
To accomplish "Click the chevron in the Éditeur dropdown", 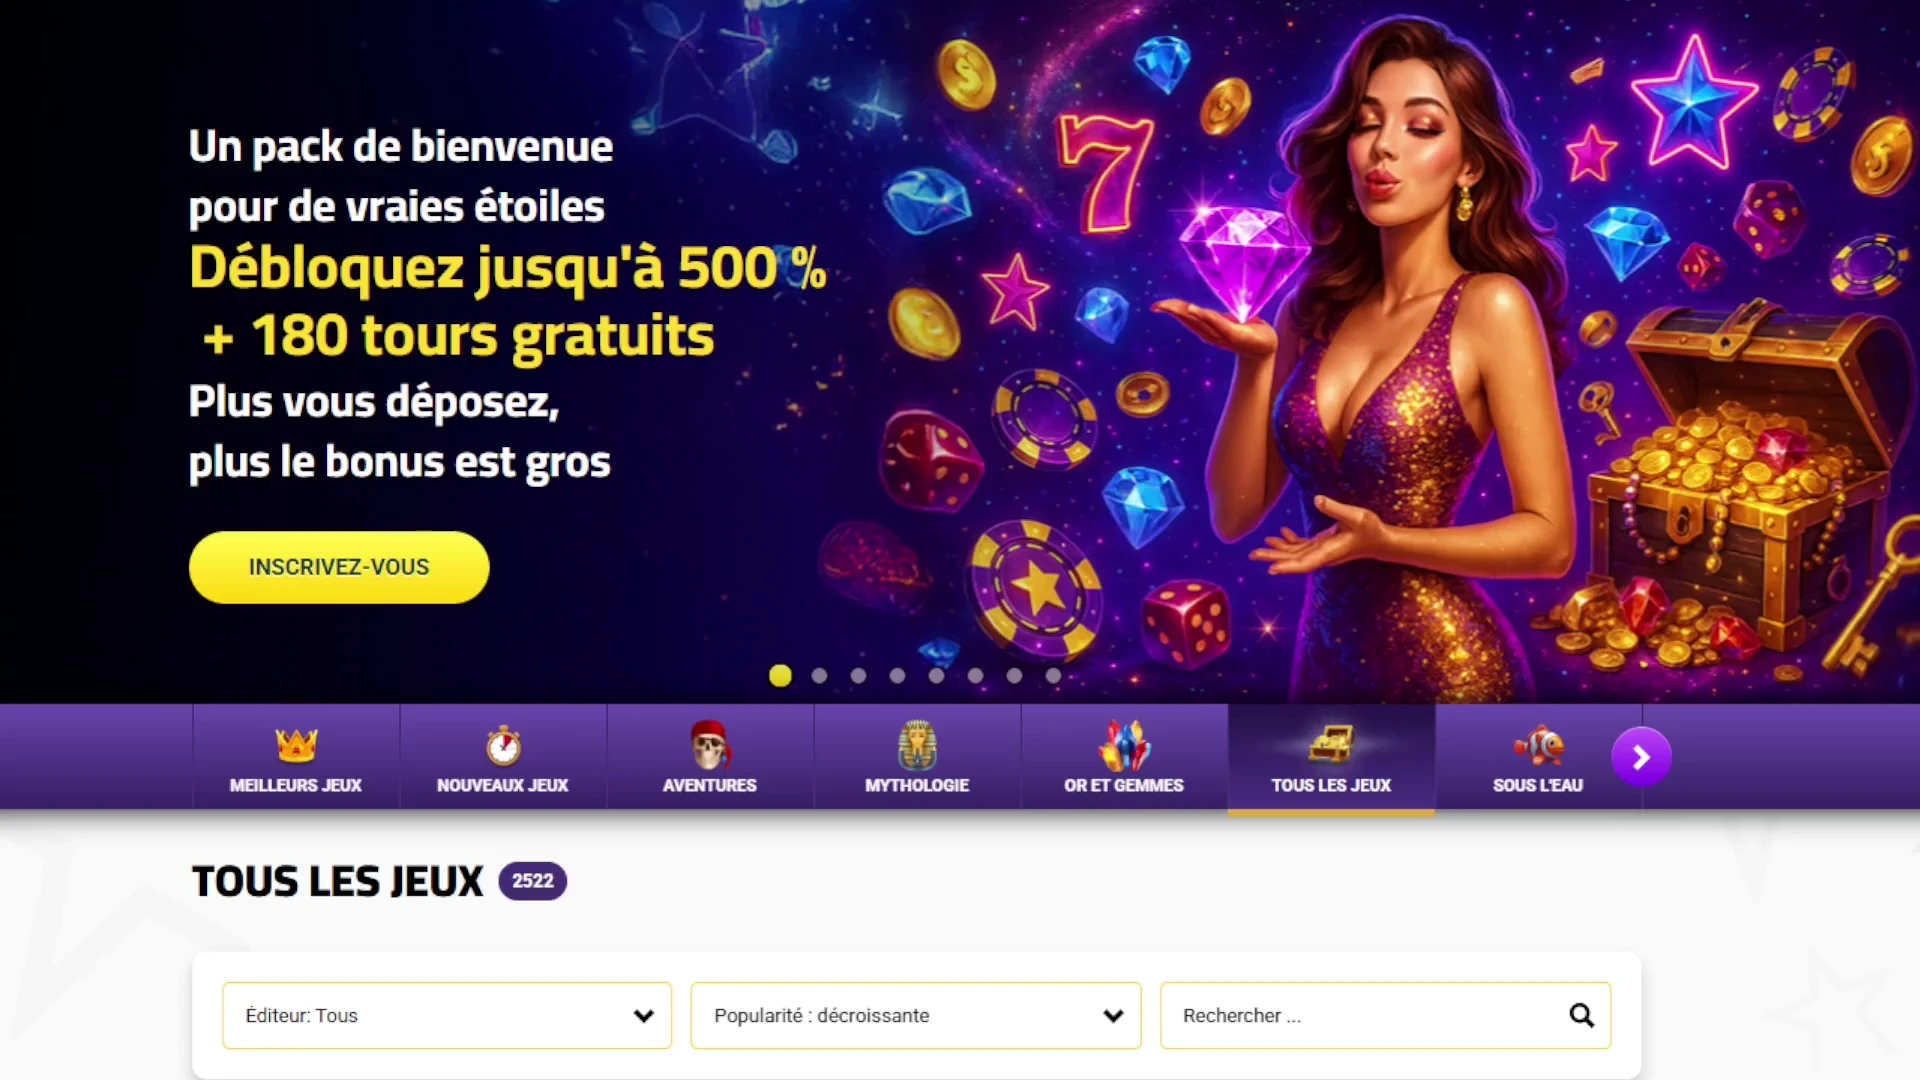I will coord(643,1016).
